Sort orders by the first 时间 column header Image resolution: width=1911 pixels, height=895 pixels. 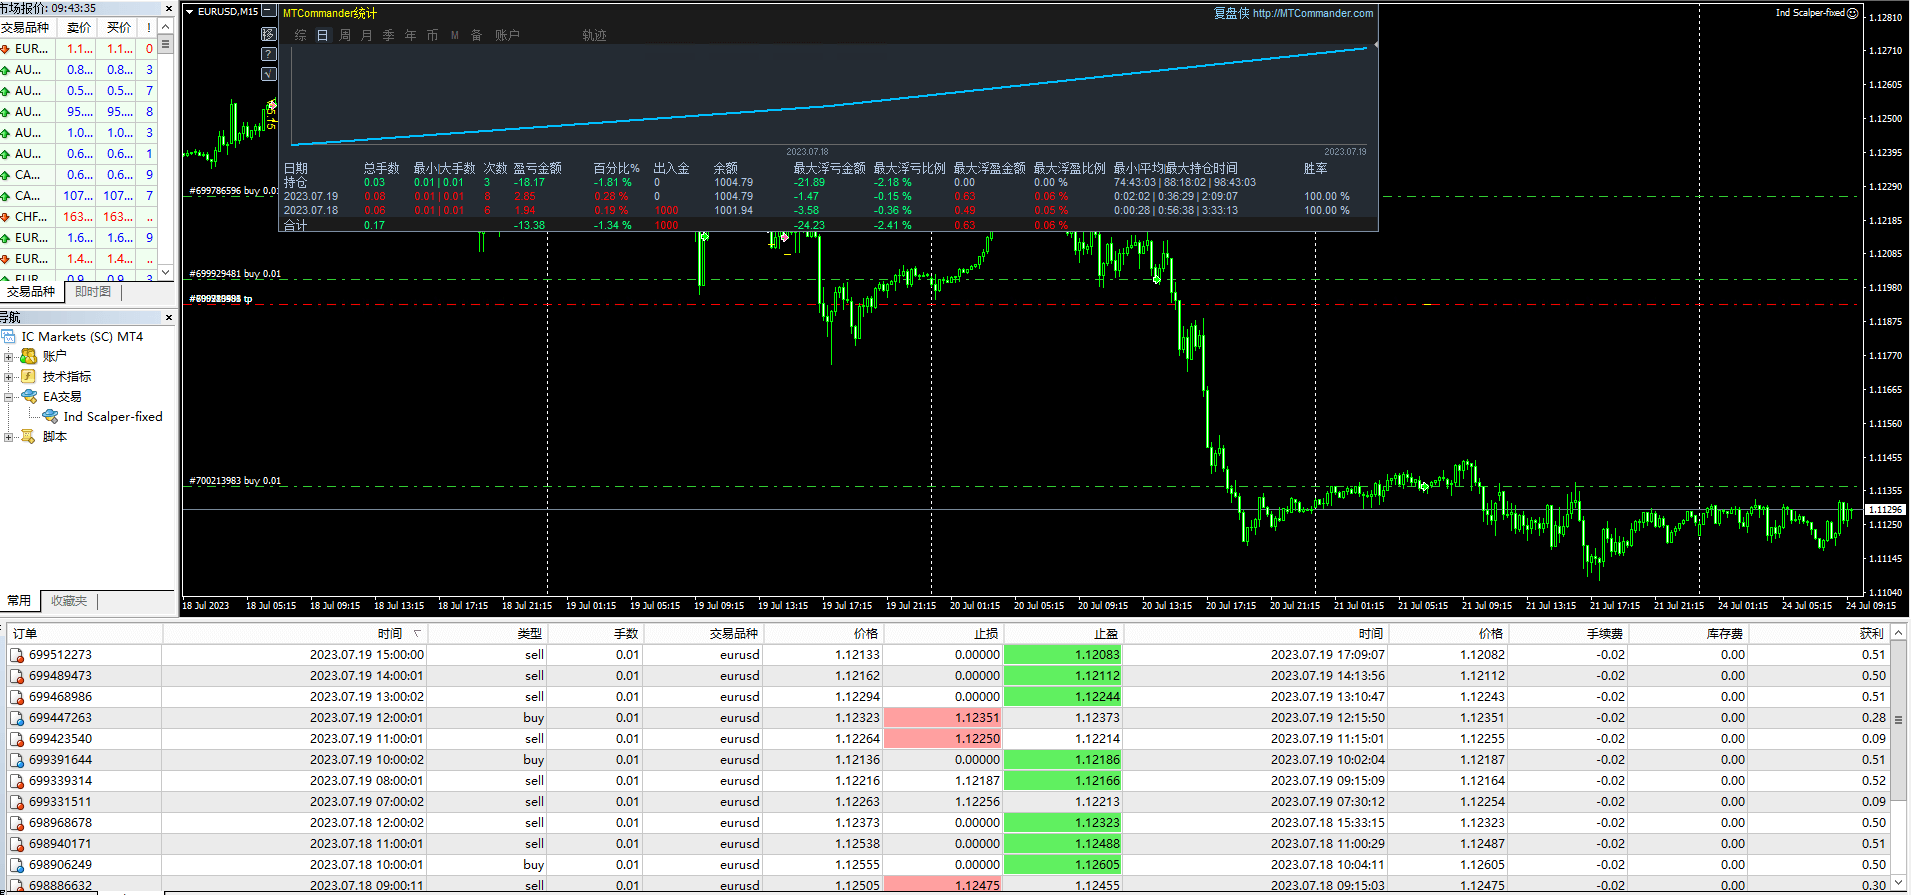[x=296, y=634]
